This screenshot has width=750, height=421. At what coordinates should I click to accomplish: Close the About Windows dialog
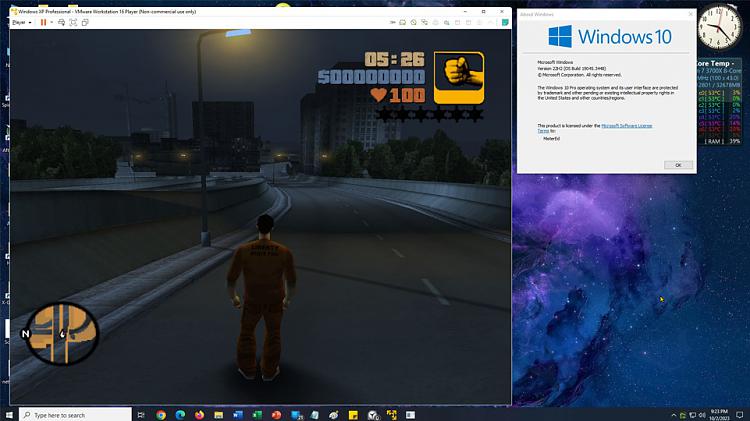[x=690, y=14]
